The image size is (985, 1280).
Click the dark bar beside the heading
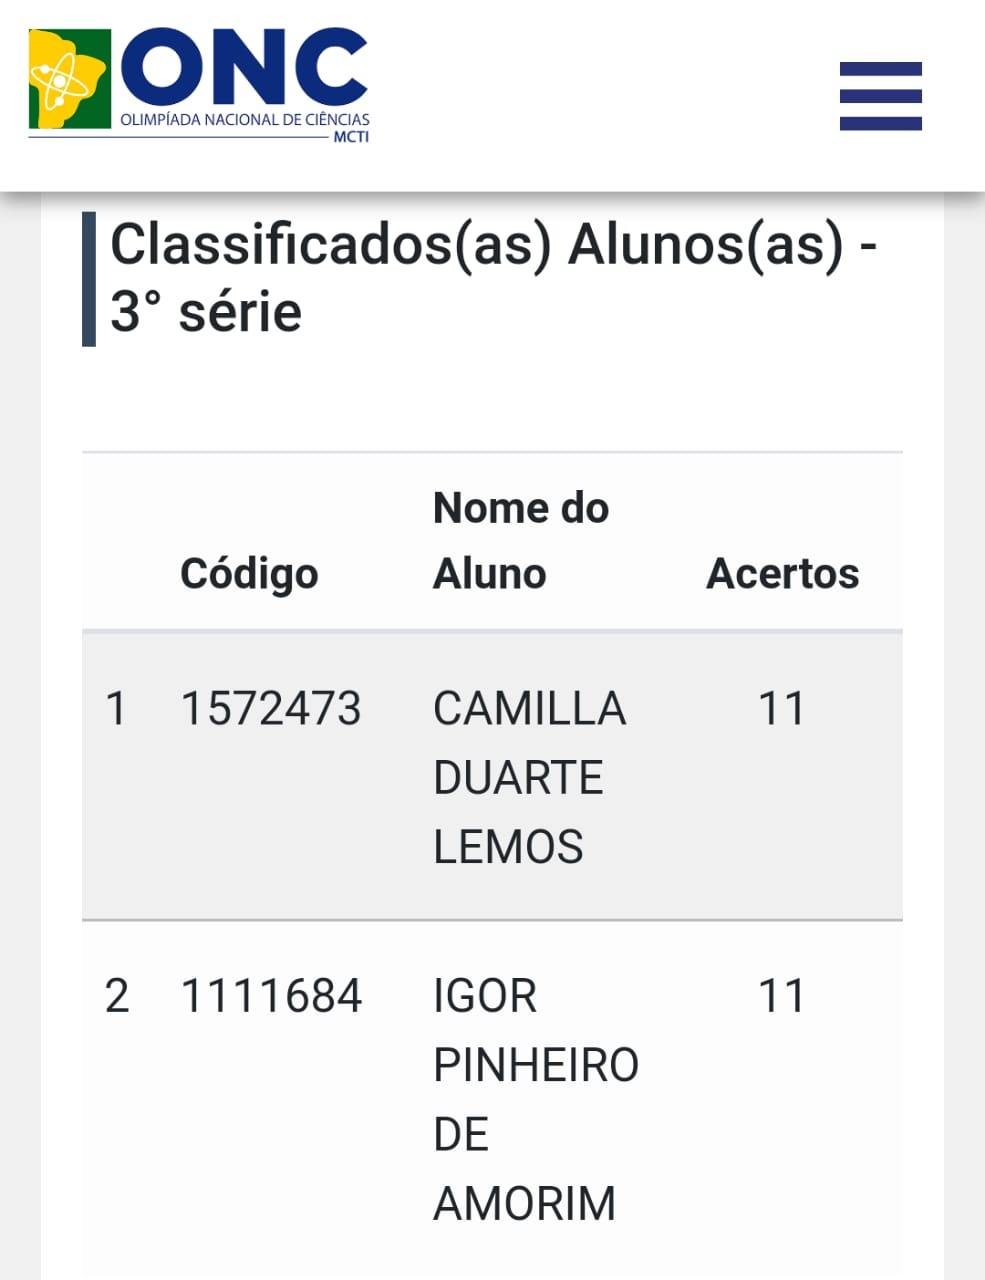click(89, 279)
